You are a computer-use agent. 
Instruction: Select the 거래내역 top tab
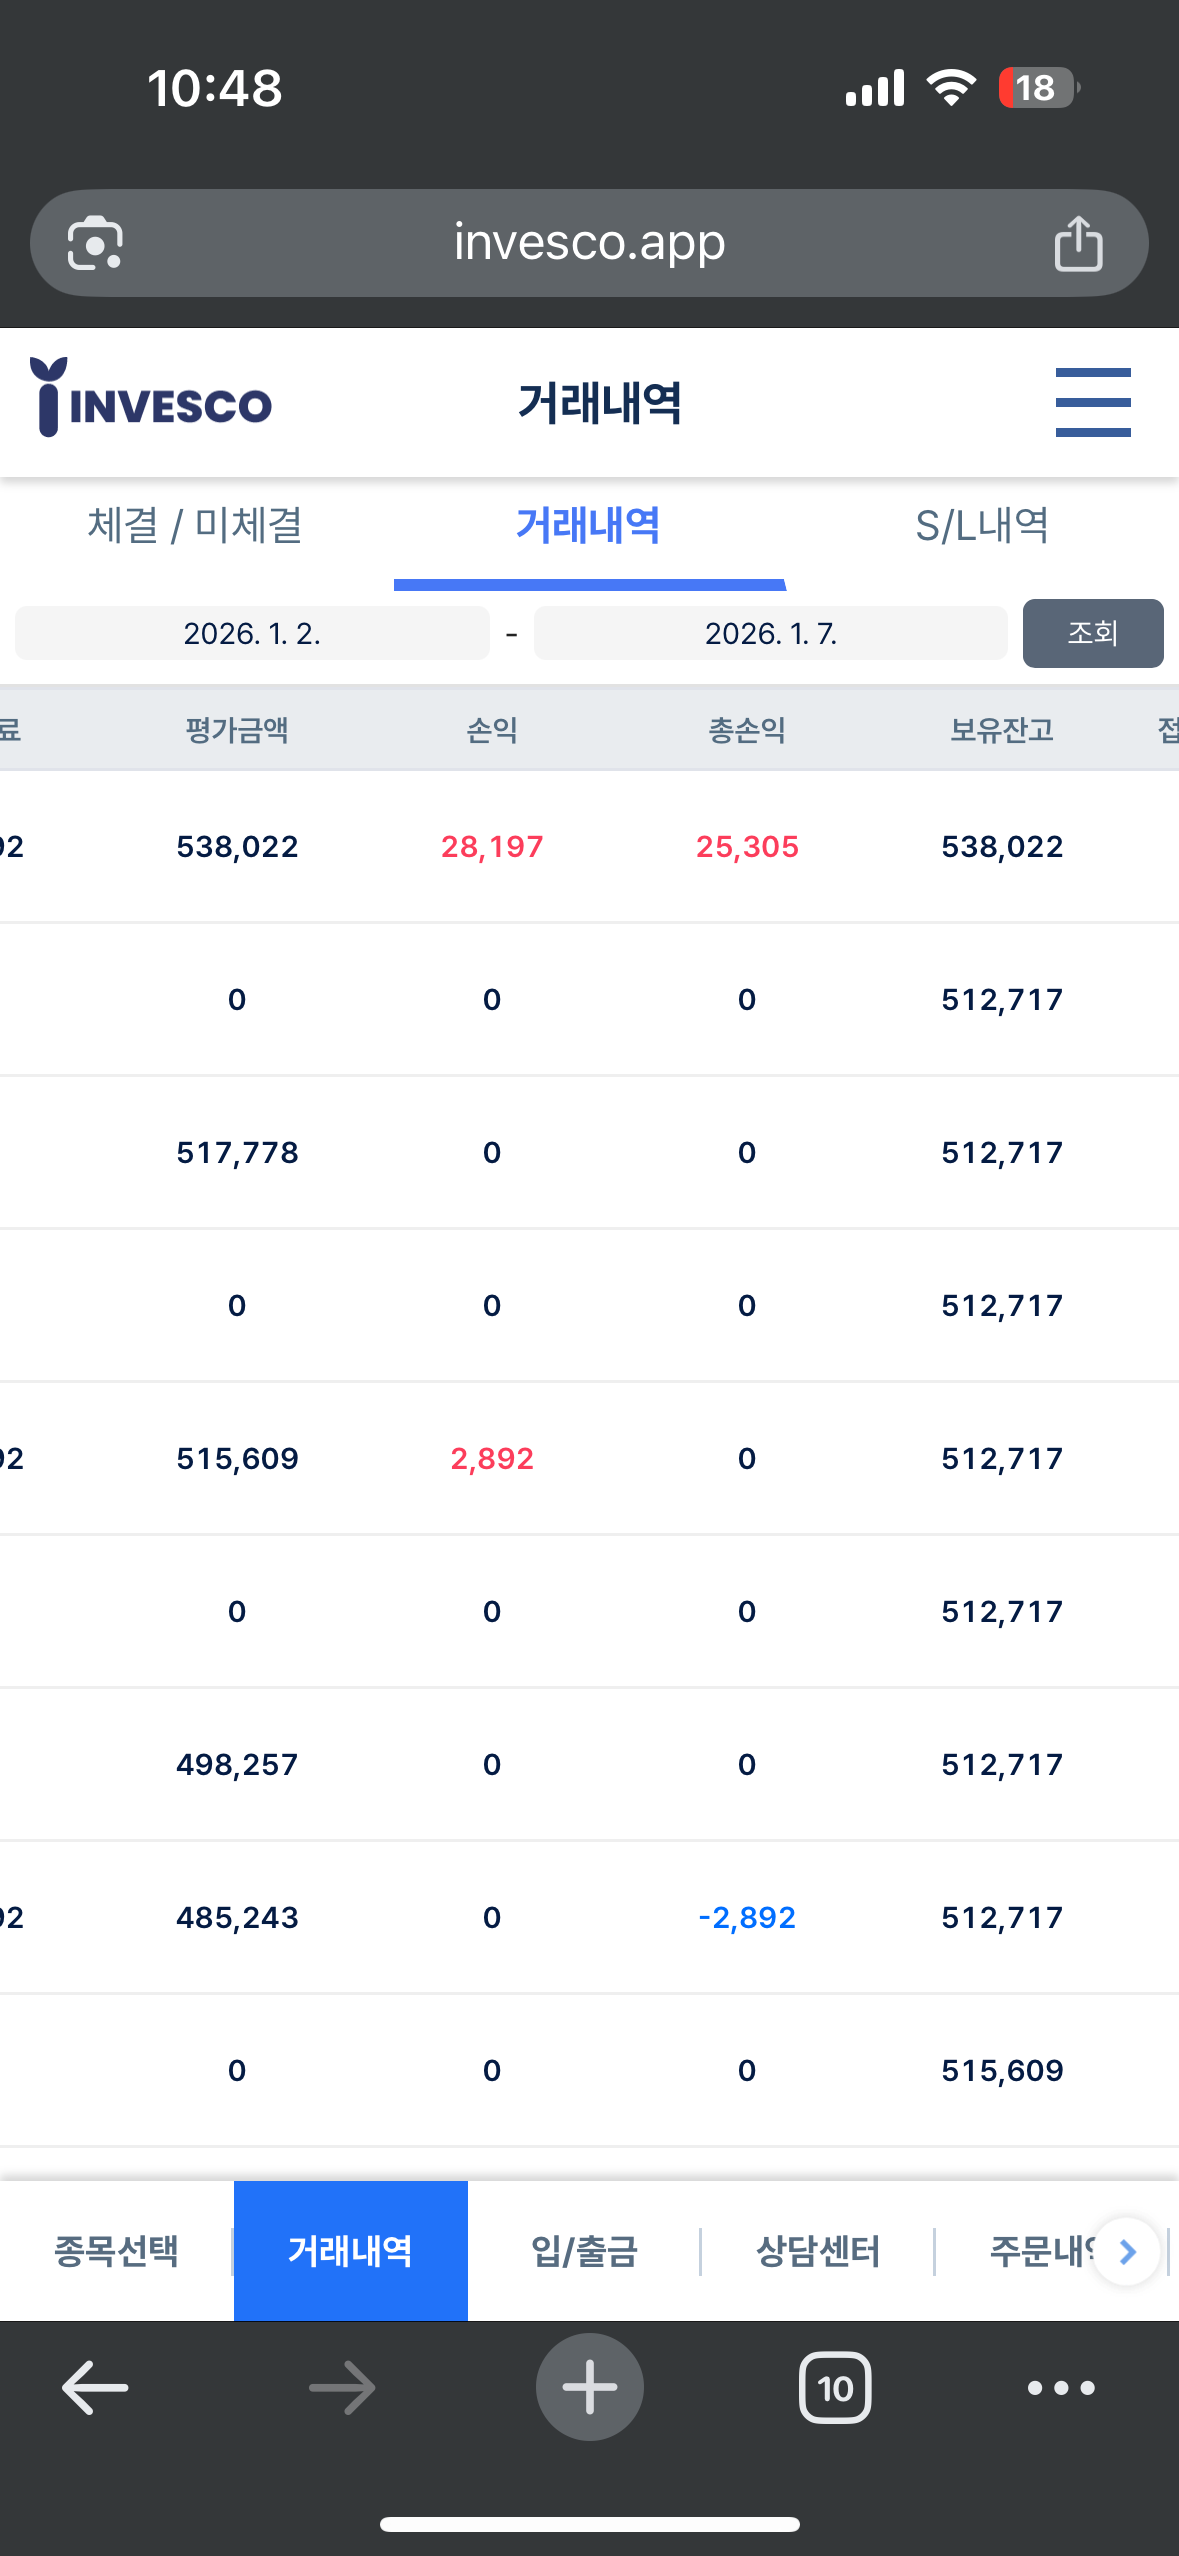589,525
